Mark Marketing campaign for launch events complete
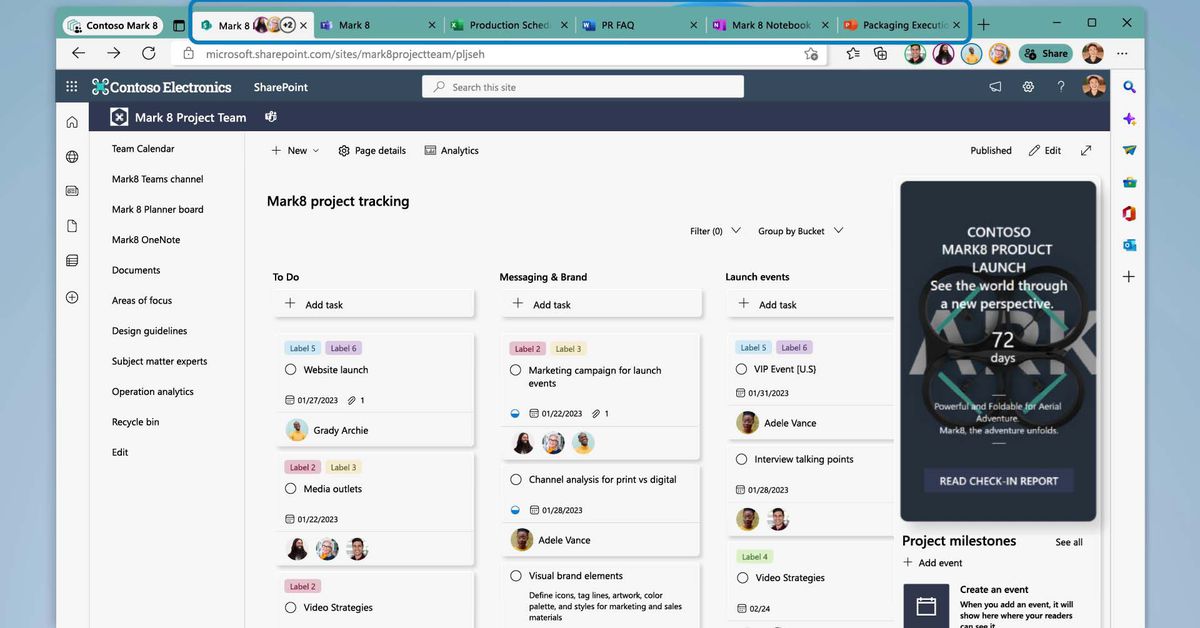 [516, 370]
